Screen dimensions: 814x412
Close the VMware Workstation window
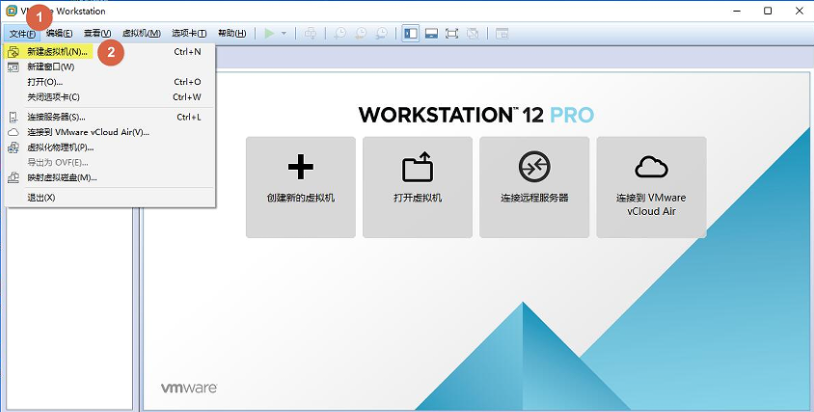pyautogui.click(x=799, y=11)
